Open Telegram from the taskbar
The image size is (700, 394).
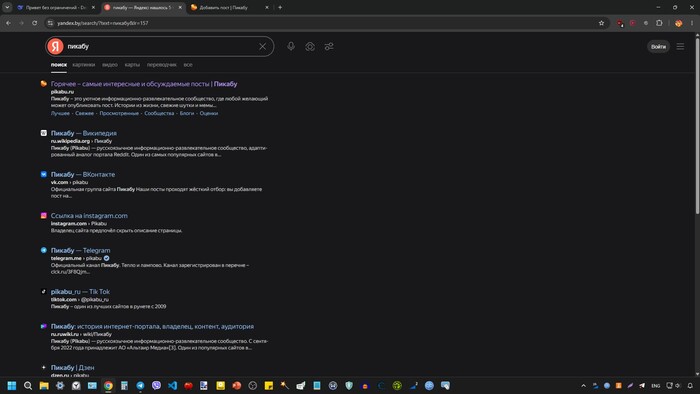[140, 386]
